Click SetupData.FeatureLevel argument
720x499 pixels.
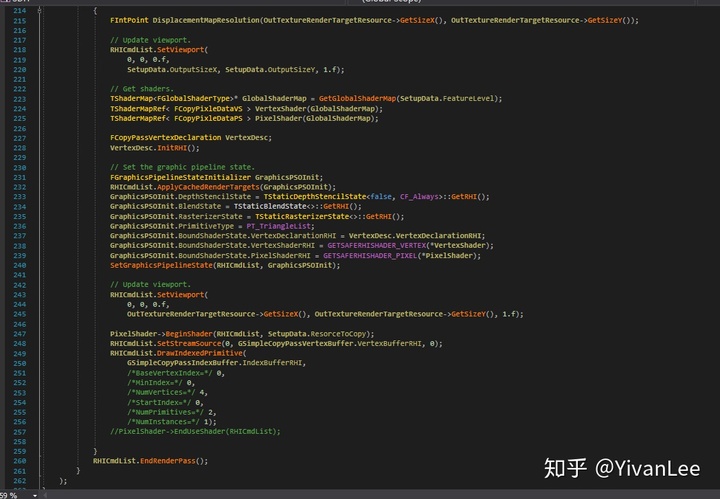click(447, 98)
